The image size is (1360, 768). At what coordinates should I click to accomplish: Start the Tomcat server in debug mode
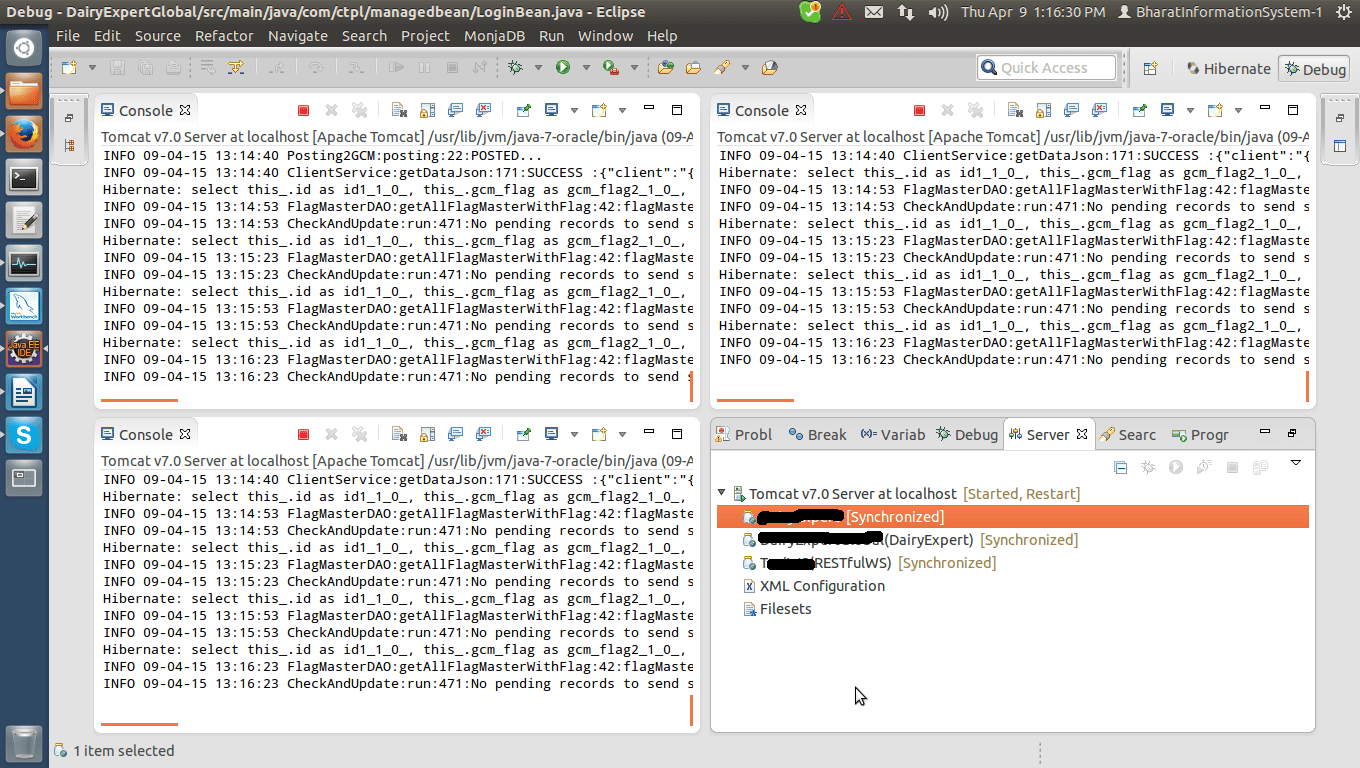click(x=1148, y=467)
